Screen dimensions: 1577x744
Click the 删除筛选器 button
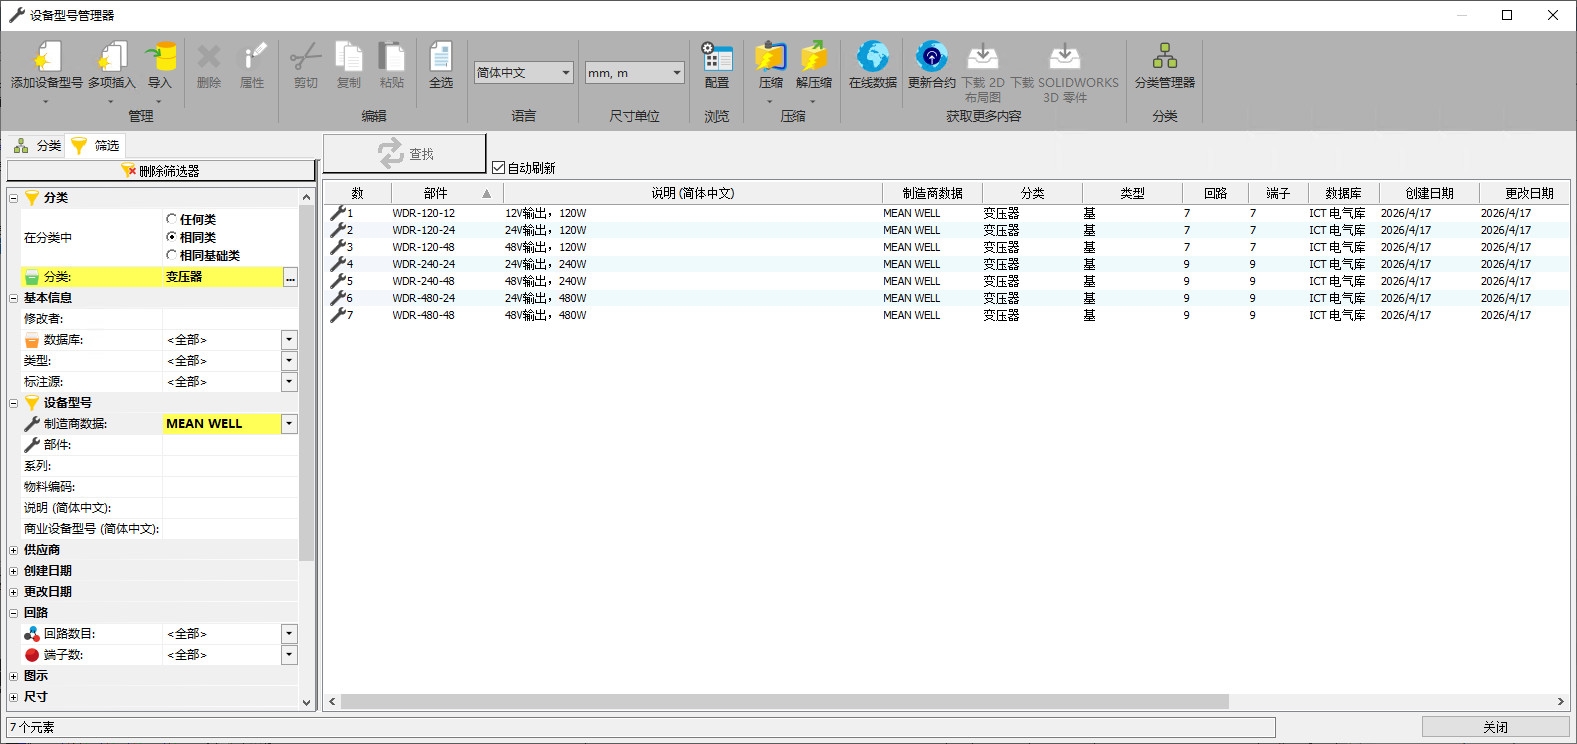pyautogui.click(x=161, y=171)
